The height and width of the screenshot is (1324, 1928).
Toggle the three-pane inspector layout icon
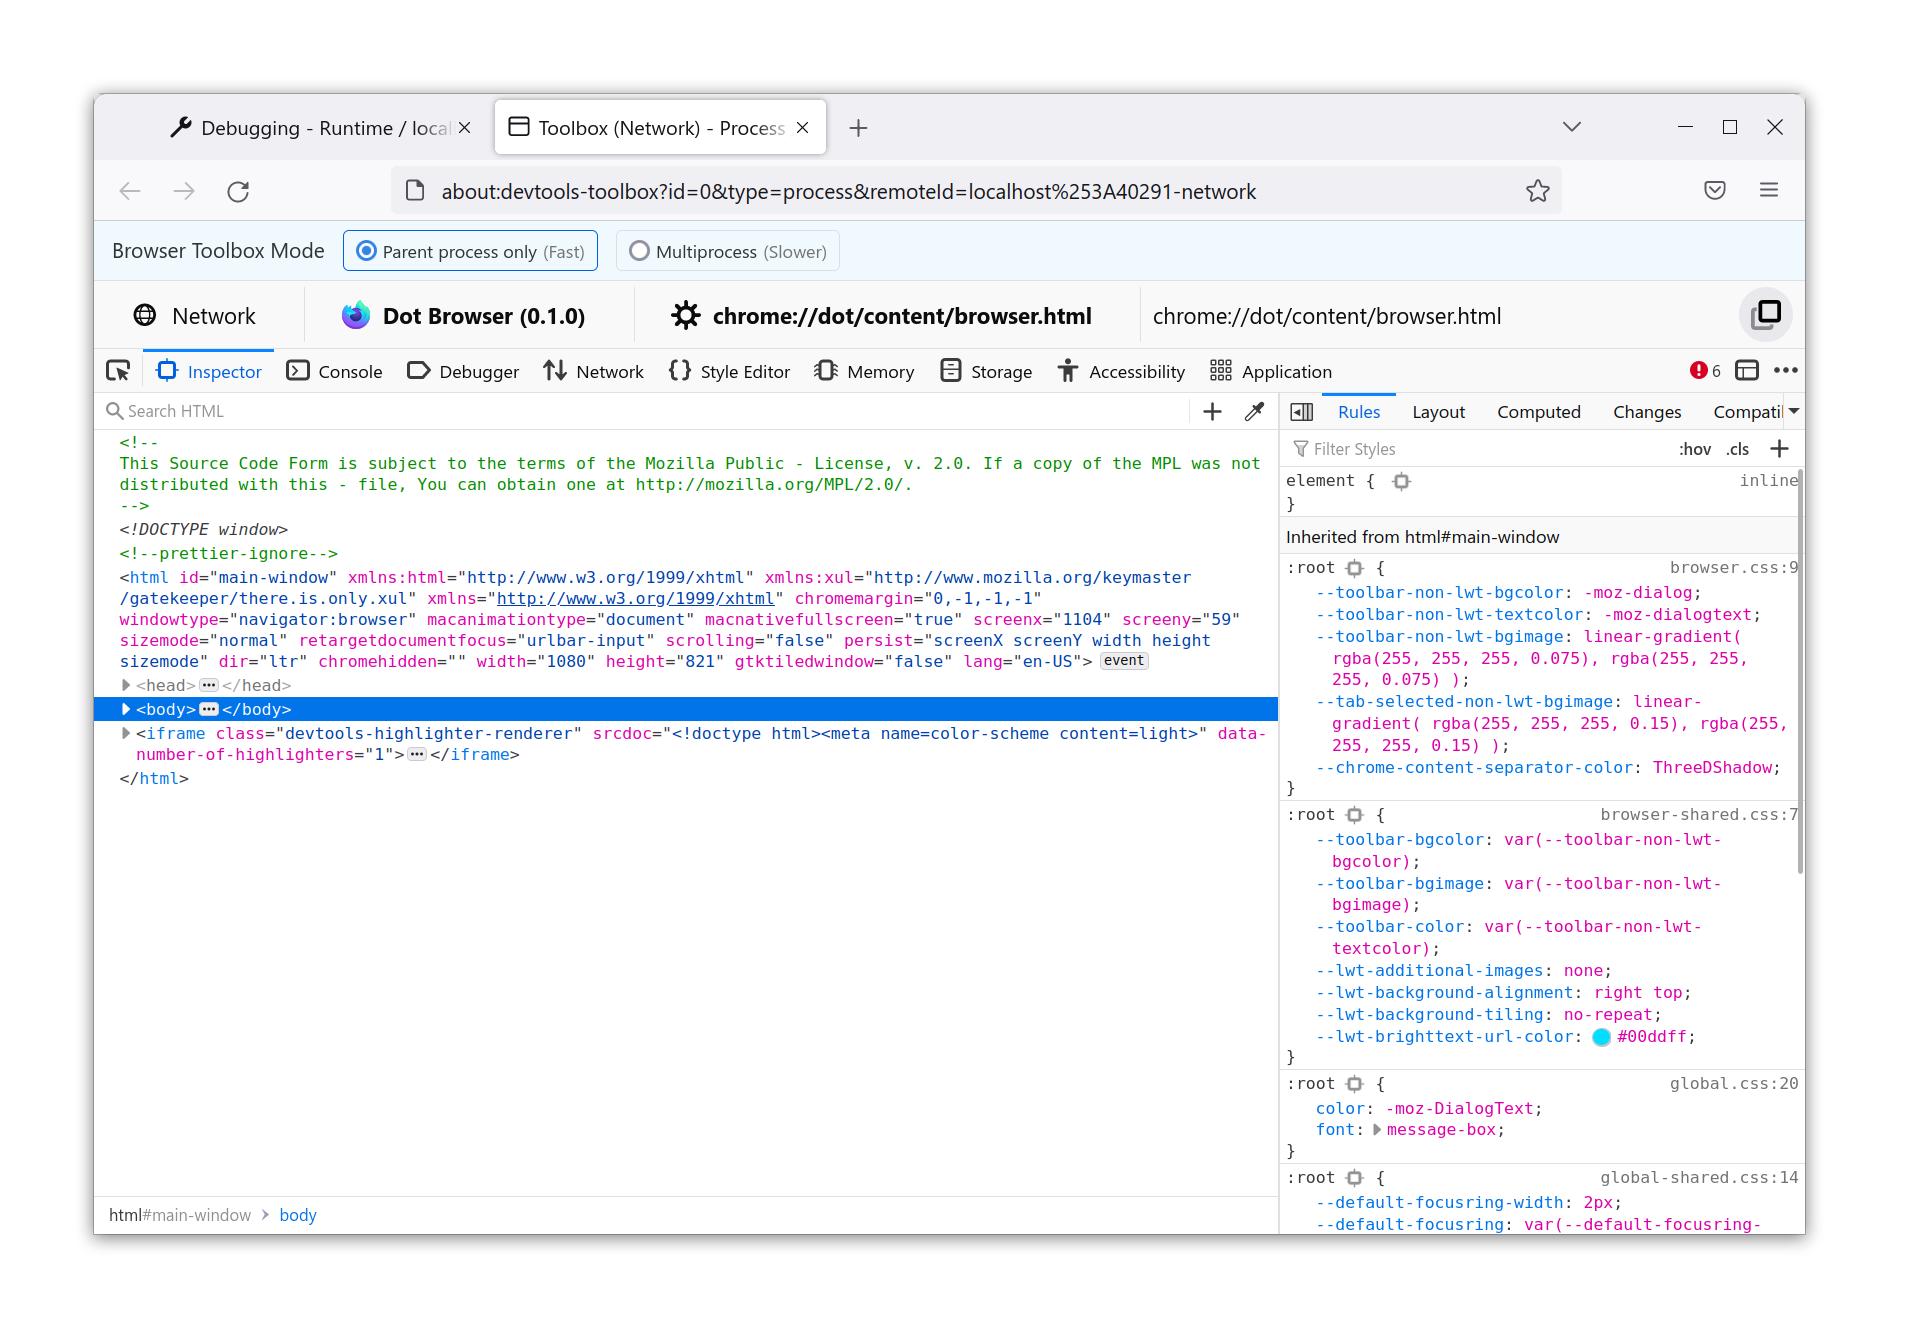pyautogui.click(x=1302, y=412)
